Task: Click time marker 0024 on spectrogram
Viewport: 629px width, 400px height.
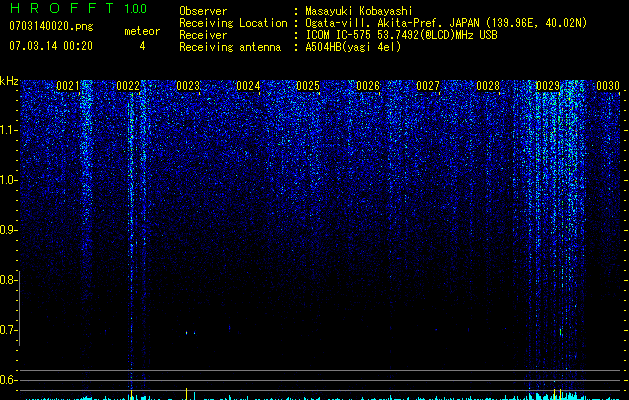Action: 248,86
